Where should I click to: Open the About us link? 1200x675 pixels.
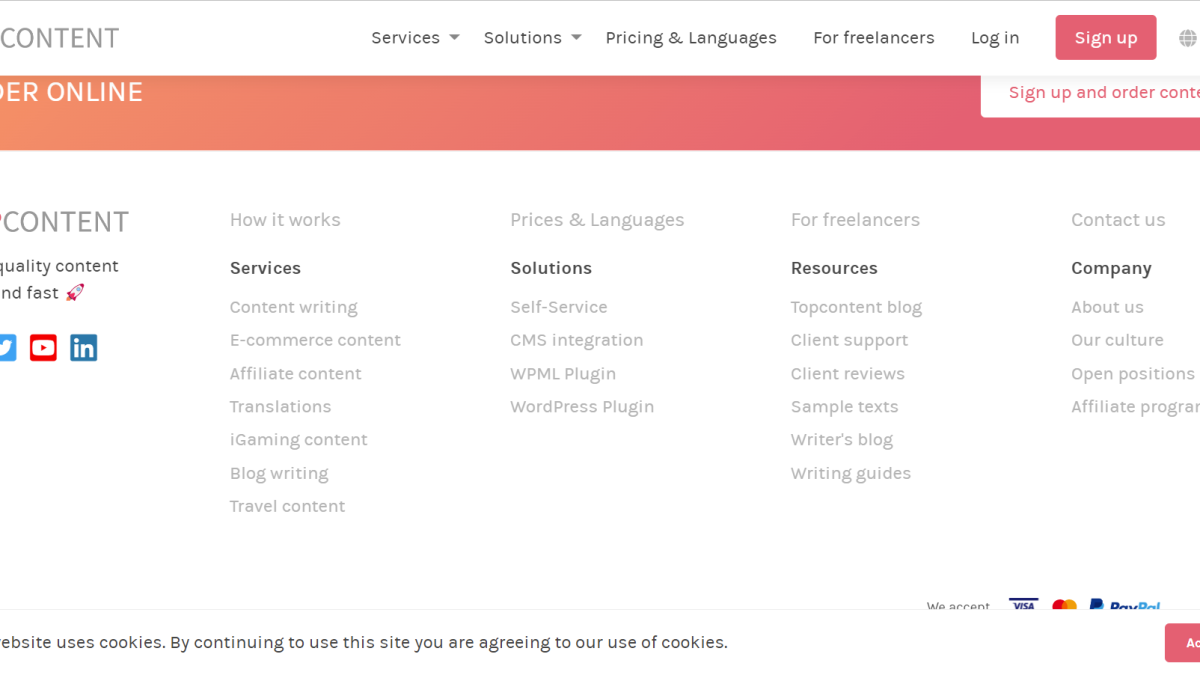tap(1107, 307)
